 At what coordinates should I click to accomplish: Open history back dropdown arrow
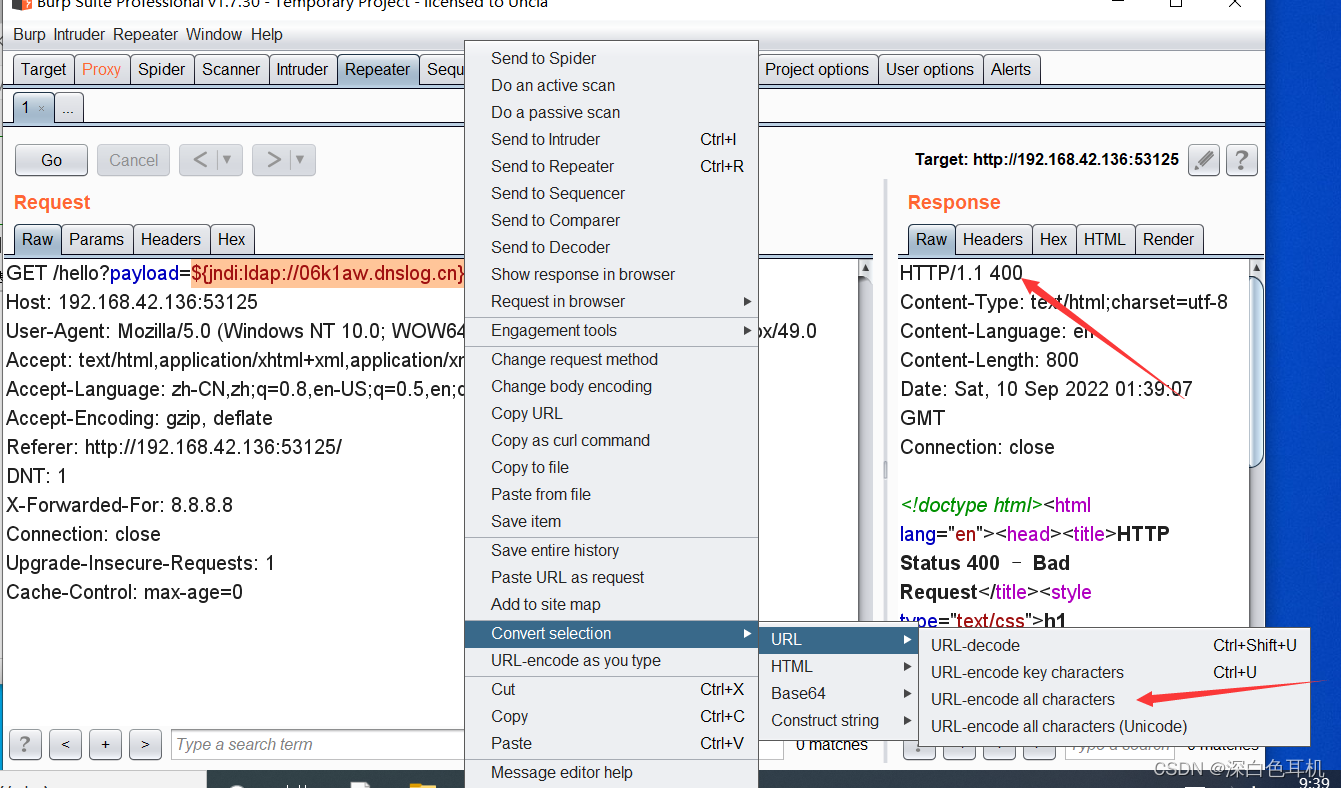[x=226, y=160]
